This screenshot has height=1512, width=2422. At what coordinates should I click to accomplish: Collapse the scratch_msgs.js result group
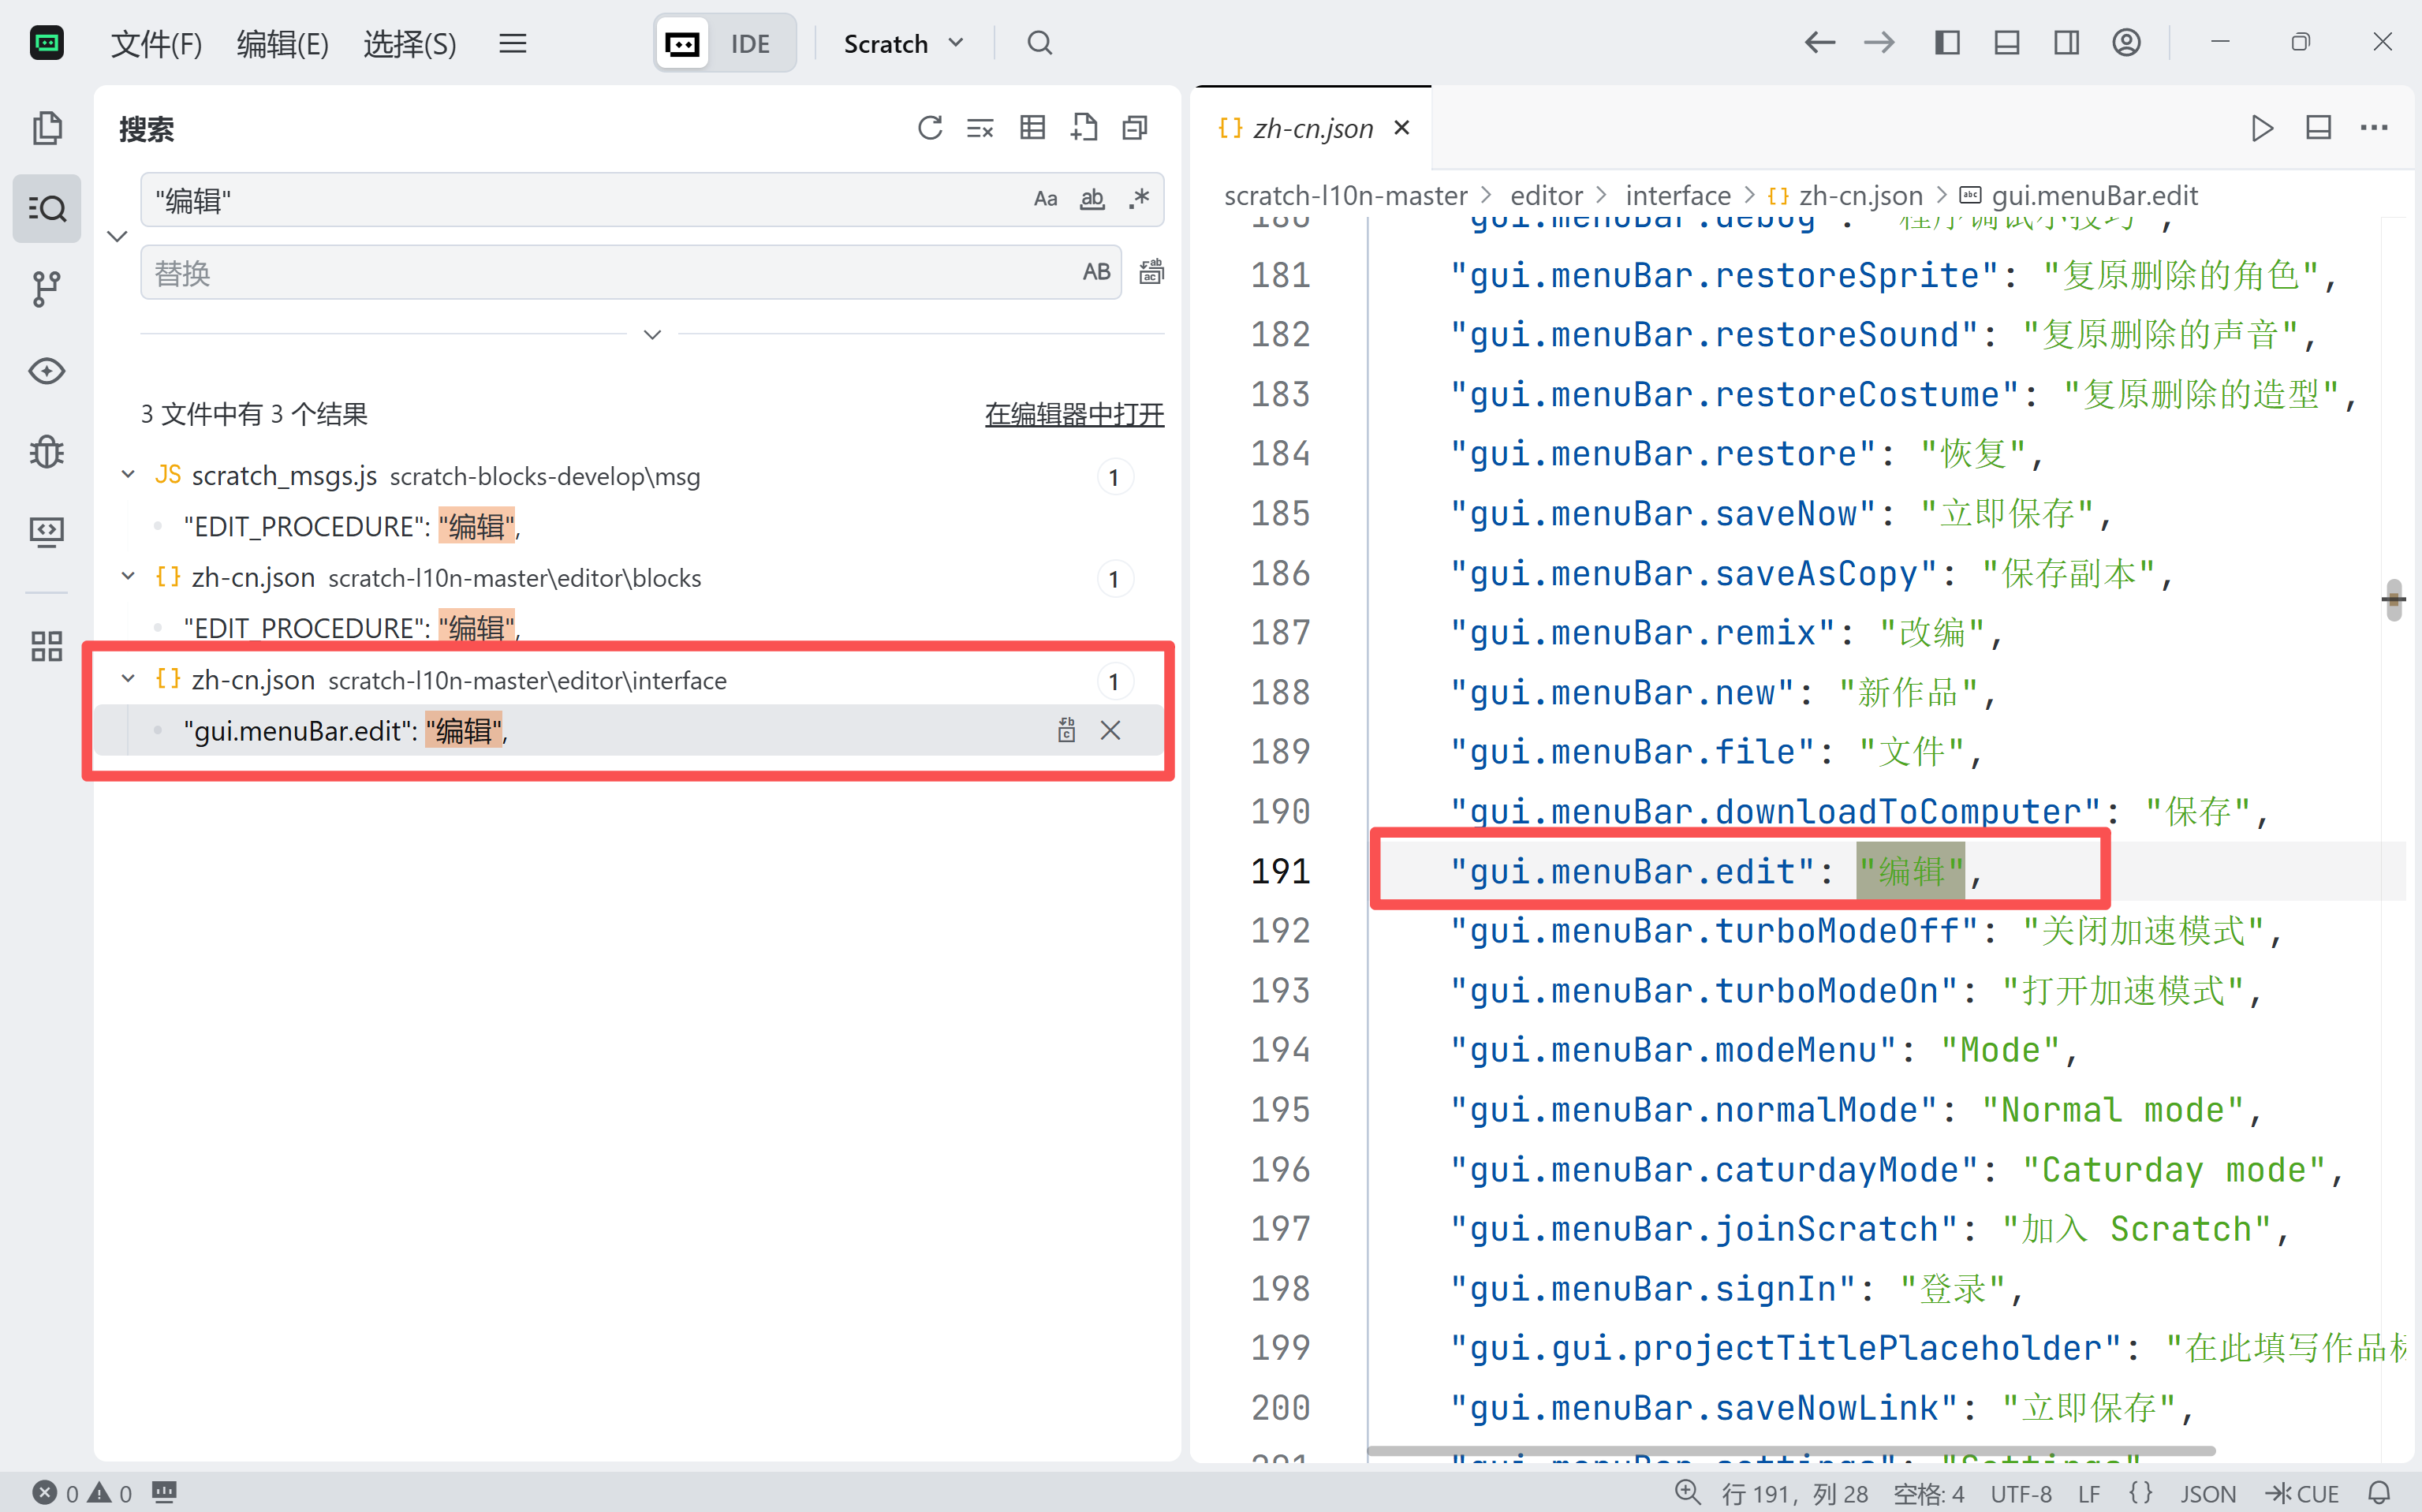tap(128, 475)
